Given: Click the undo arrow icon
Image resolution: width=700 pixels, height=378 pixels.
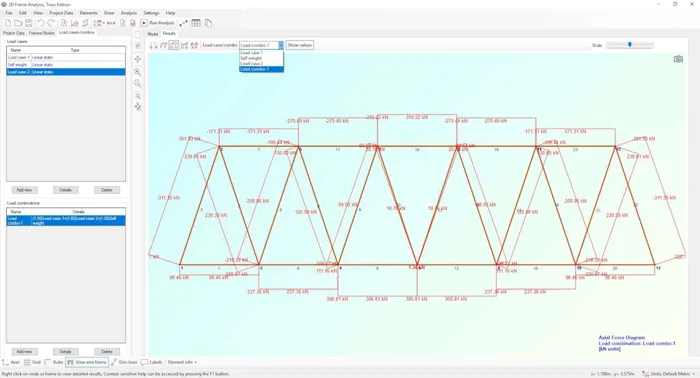Looking at the screenshot, I should (x=41, y=23).
